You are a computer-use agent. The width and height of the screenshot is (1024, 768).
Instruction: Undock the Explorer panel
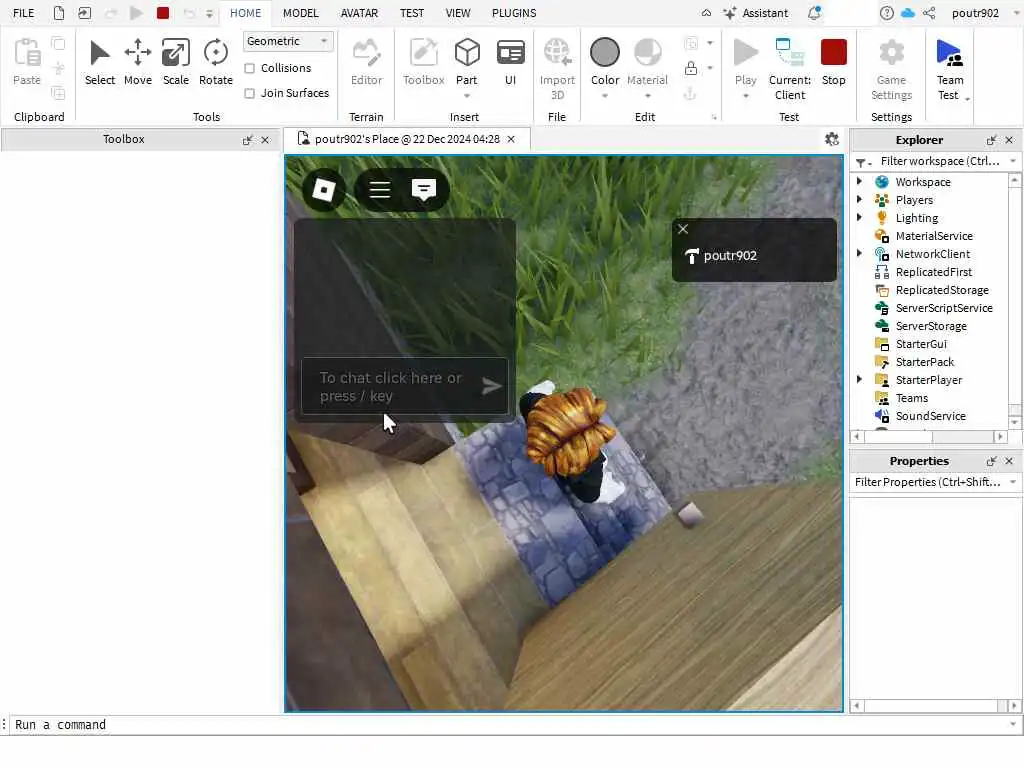point(991,140)
